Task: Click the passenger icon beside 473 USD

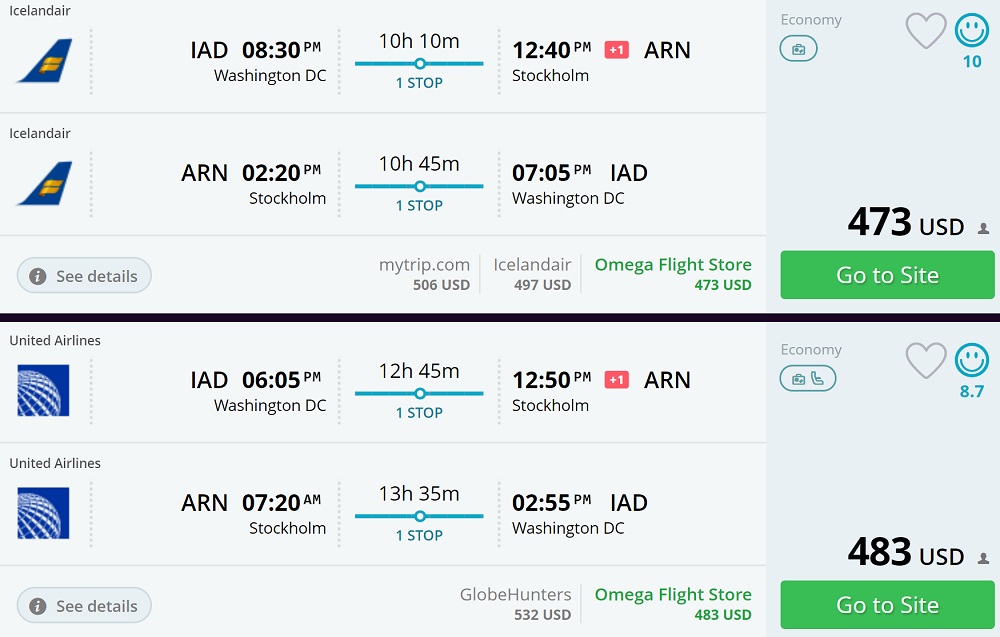Action: tap(983, 229)
